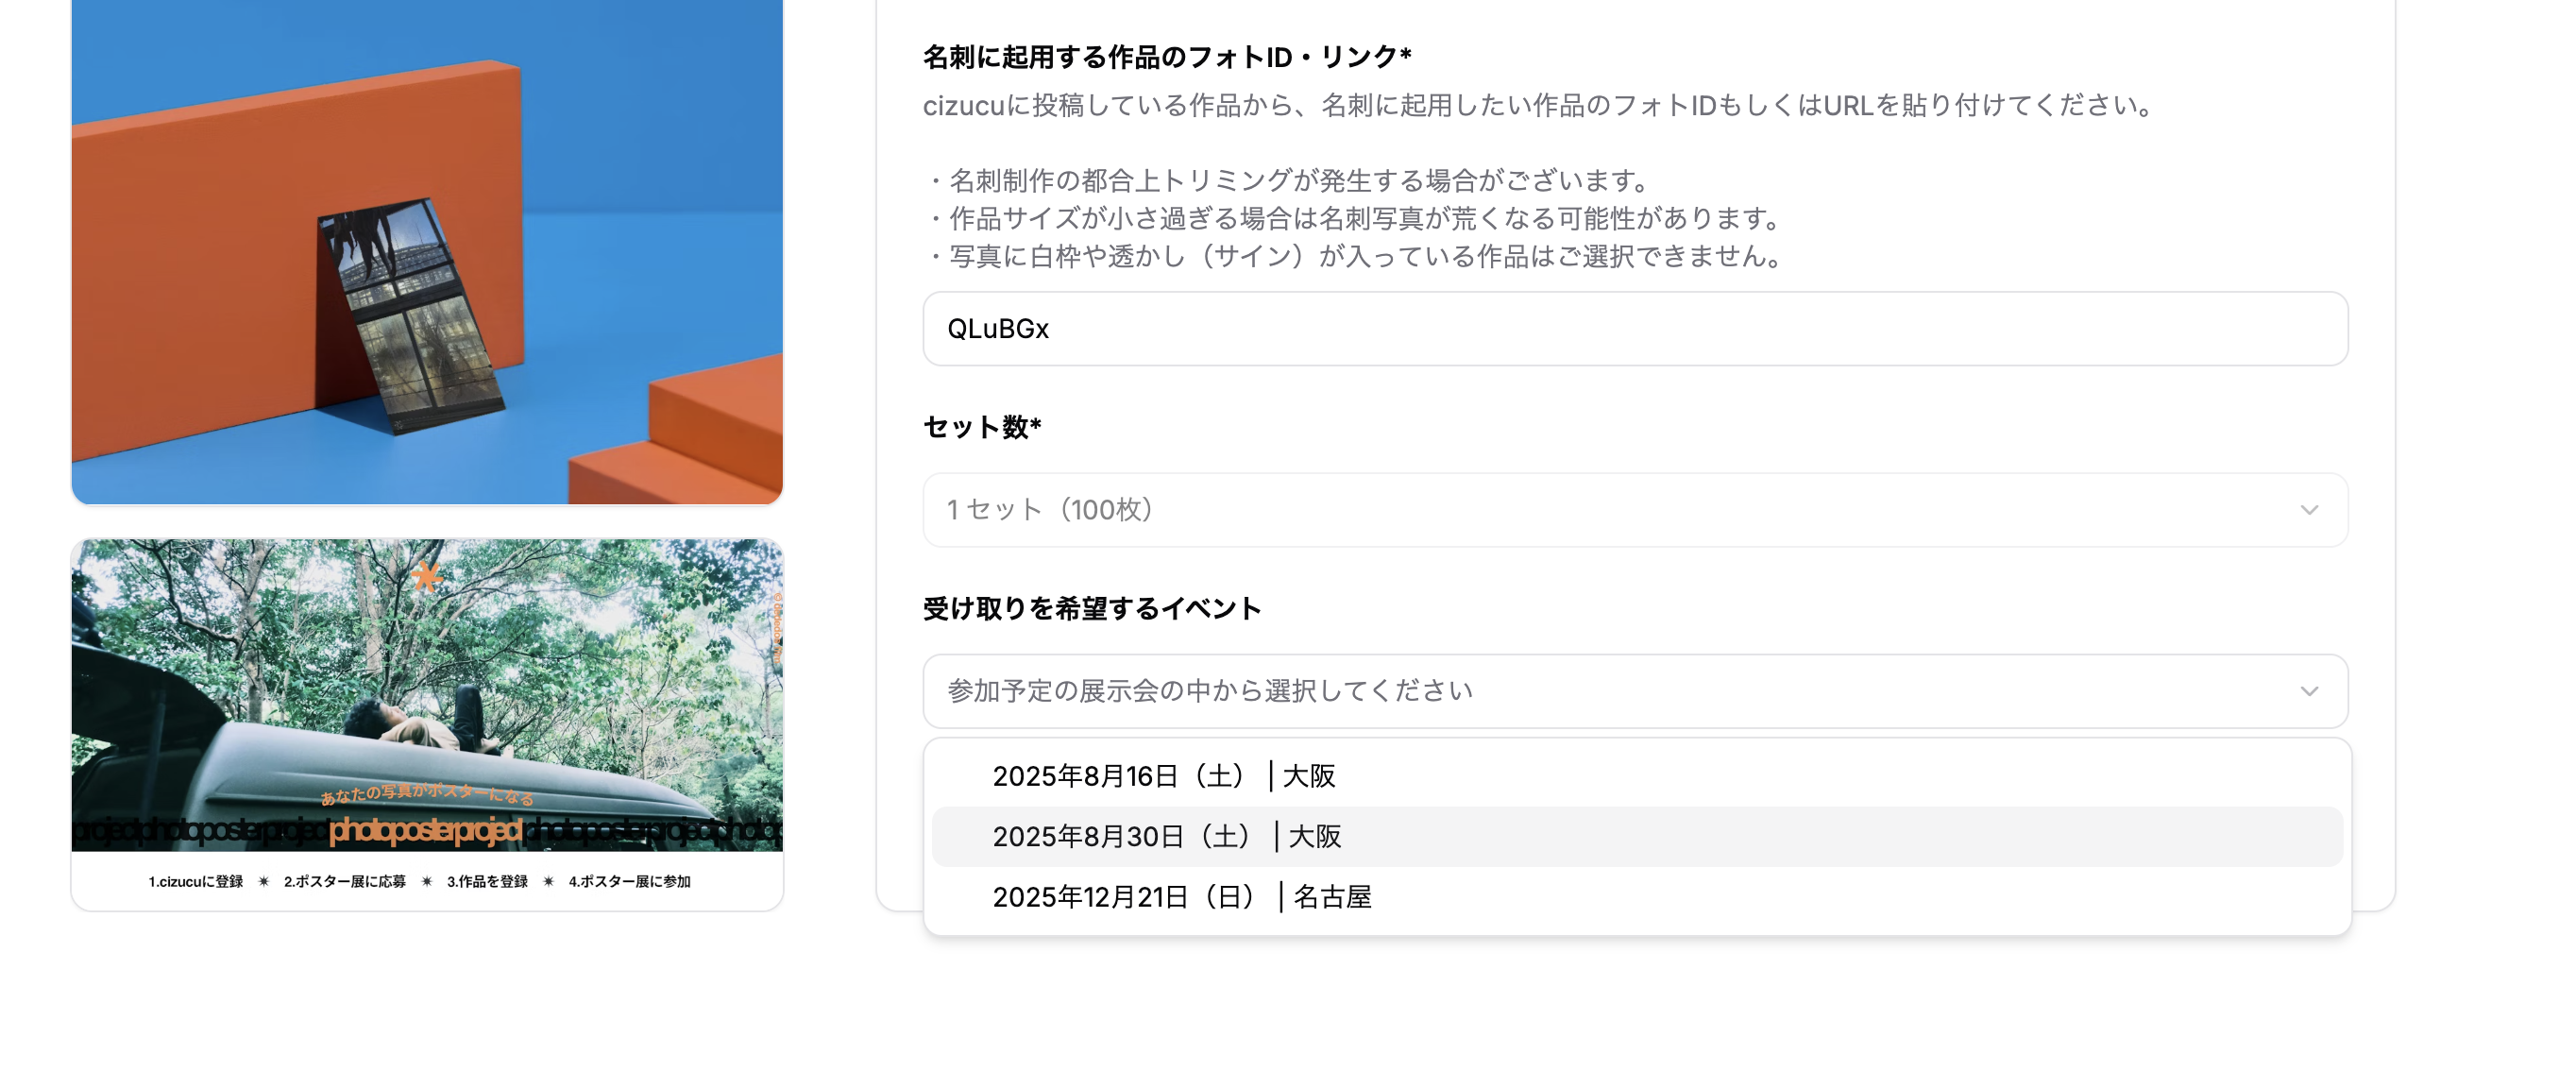Click the chevron arrow on the event dropdown
Image resolution: width=2576 pixels, height=1071 pixels.
2308,691
